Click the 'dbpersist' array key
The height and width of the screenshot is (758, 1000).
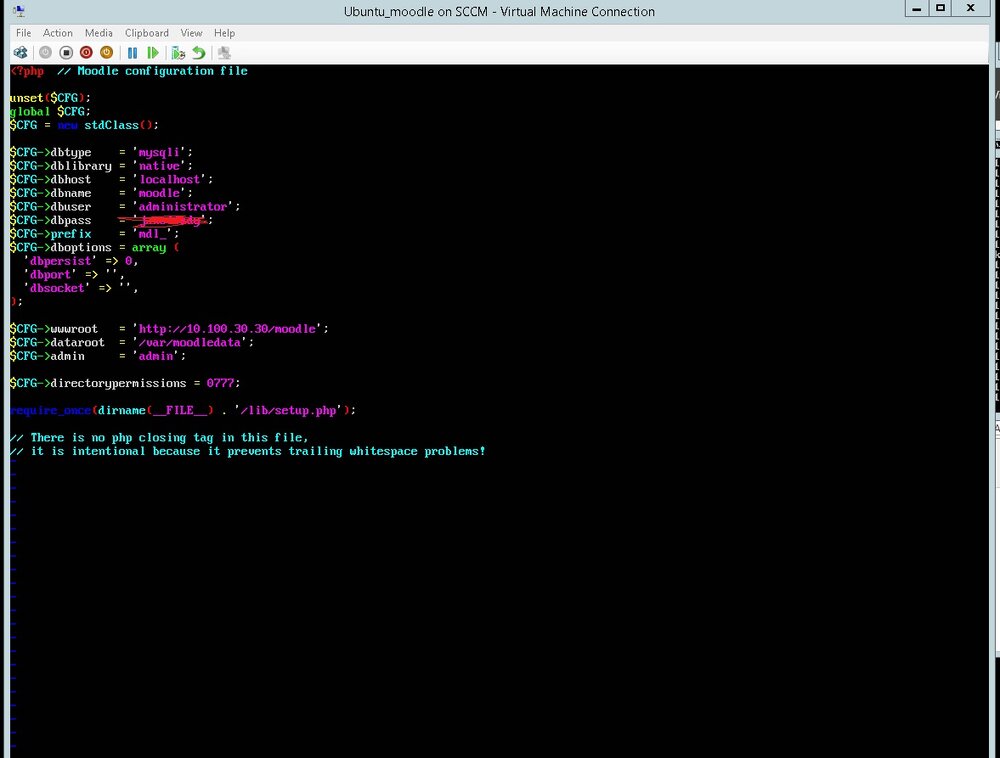[x=61, y=261]
